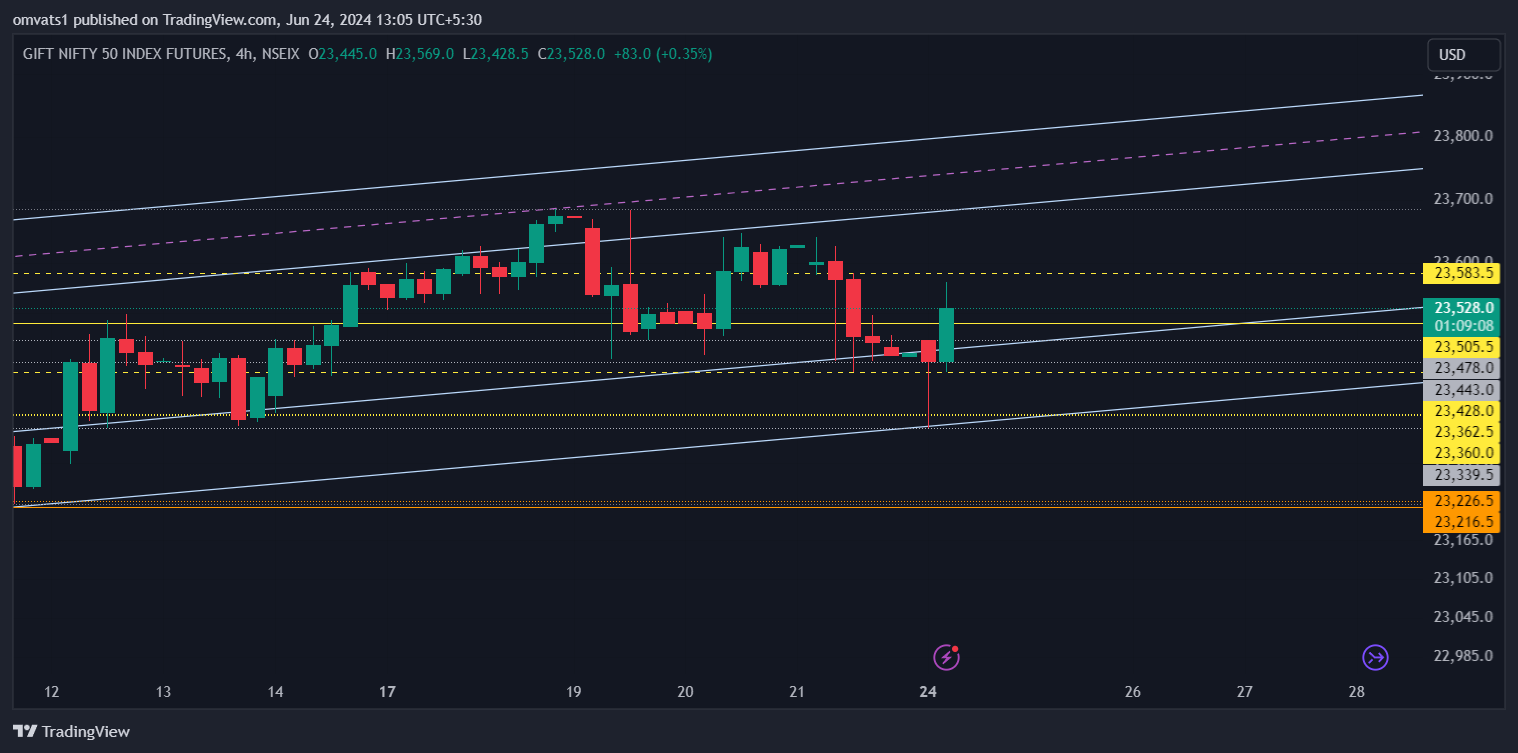1518x753 pixels.
Task: Click the 23,700.0 price axis value
Action: pyautogui.click(x=1463, y=199)
